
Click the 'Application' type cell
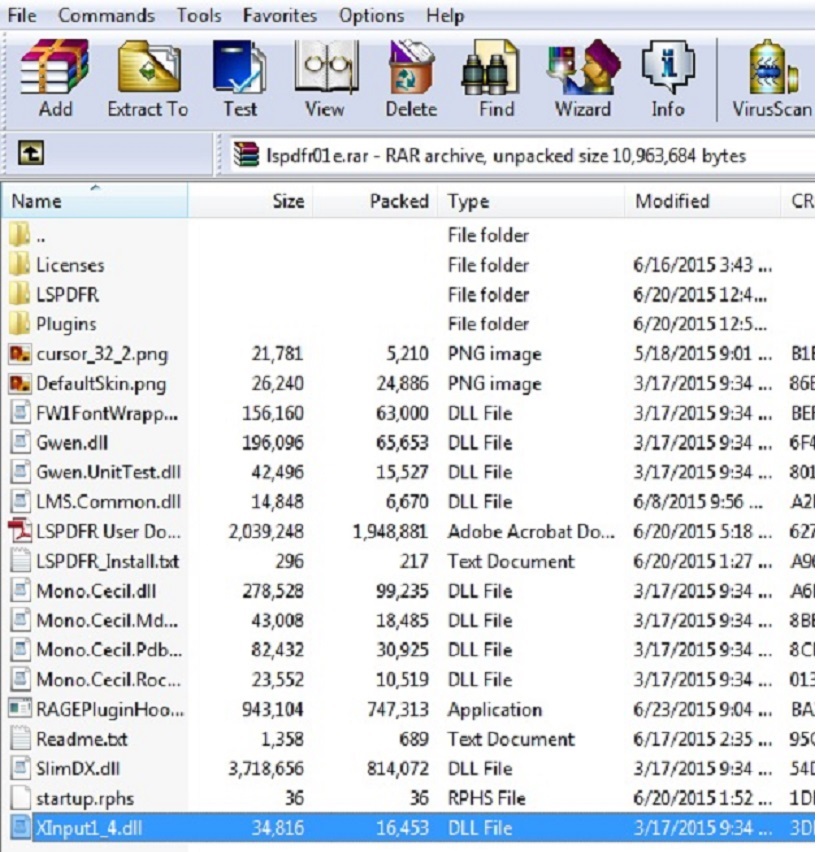point(495,709)
